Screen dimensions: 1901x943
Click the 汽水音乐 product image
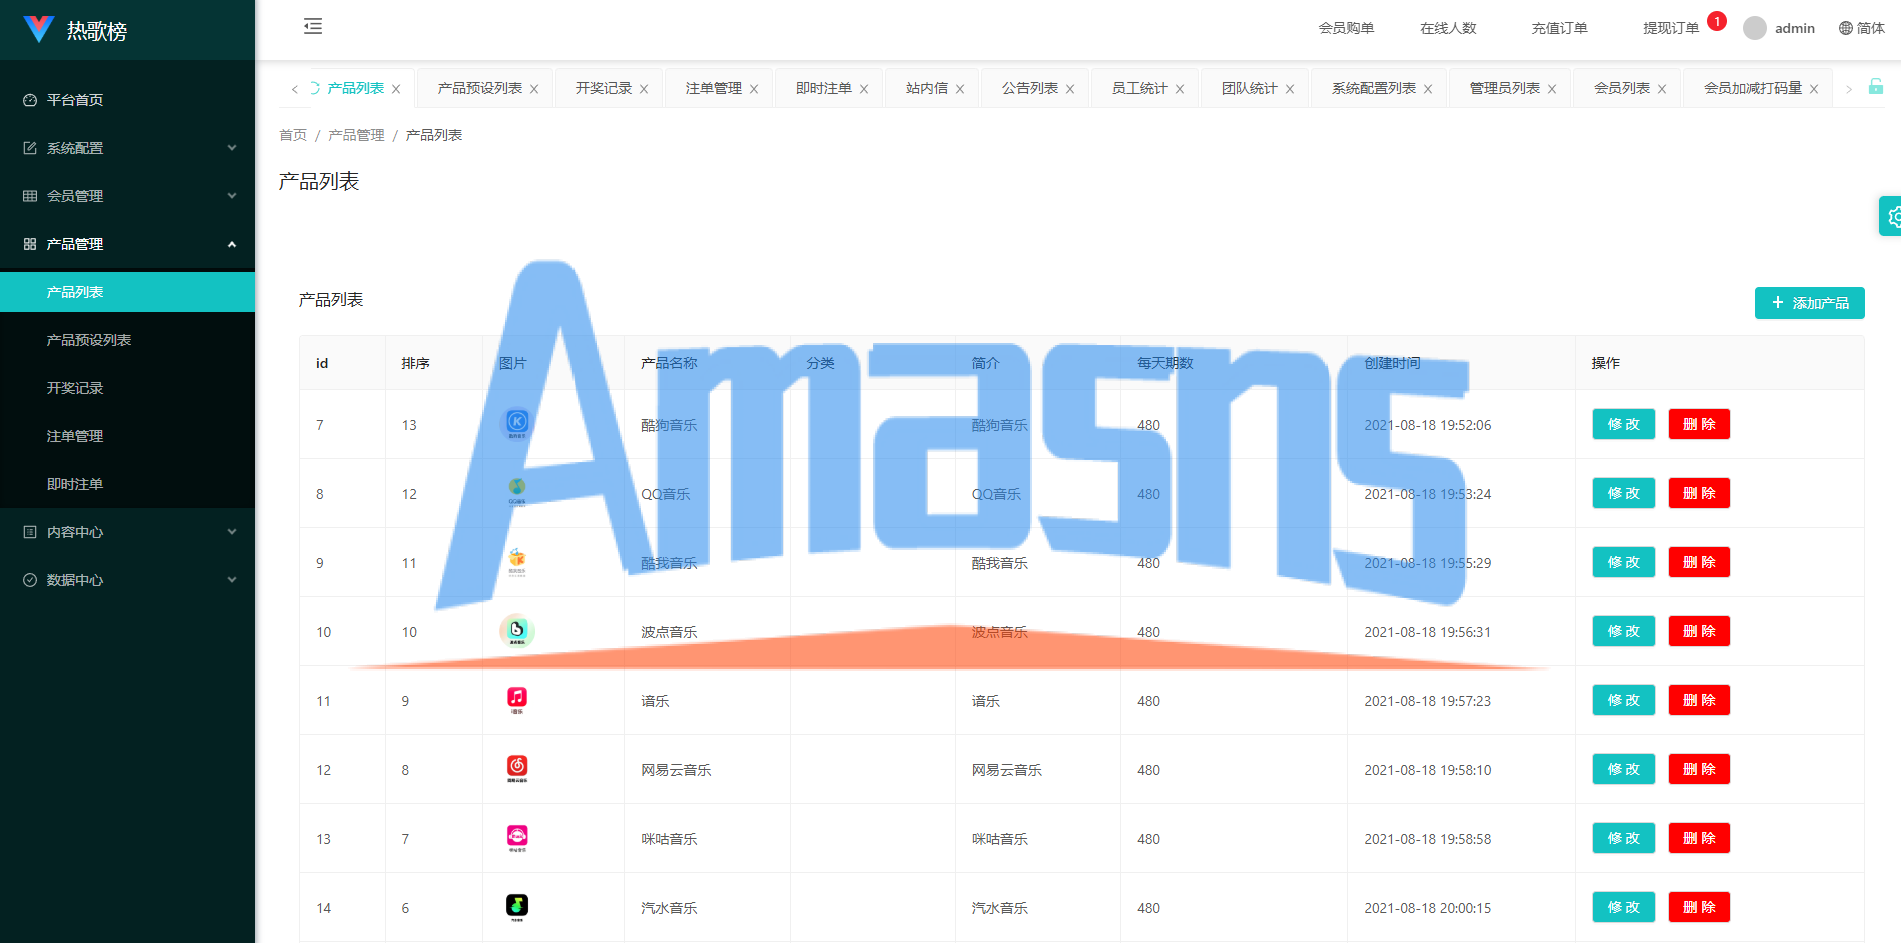(517, 907)
